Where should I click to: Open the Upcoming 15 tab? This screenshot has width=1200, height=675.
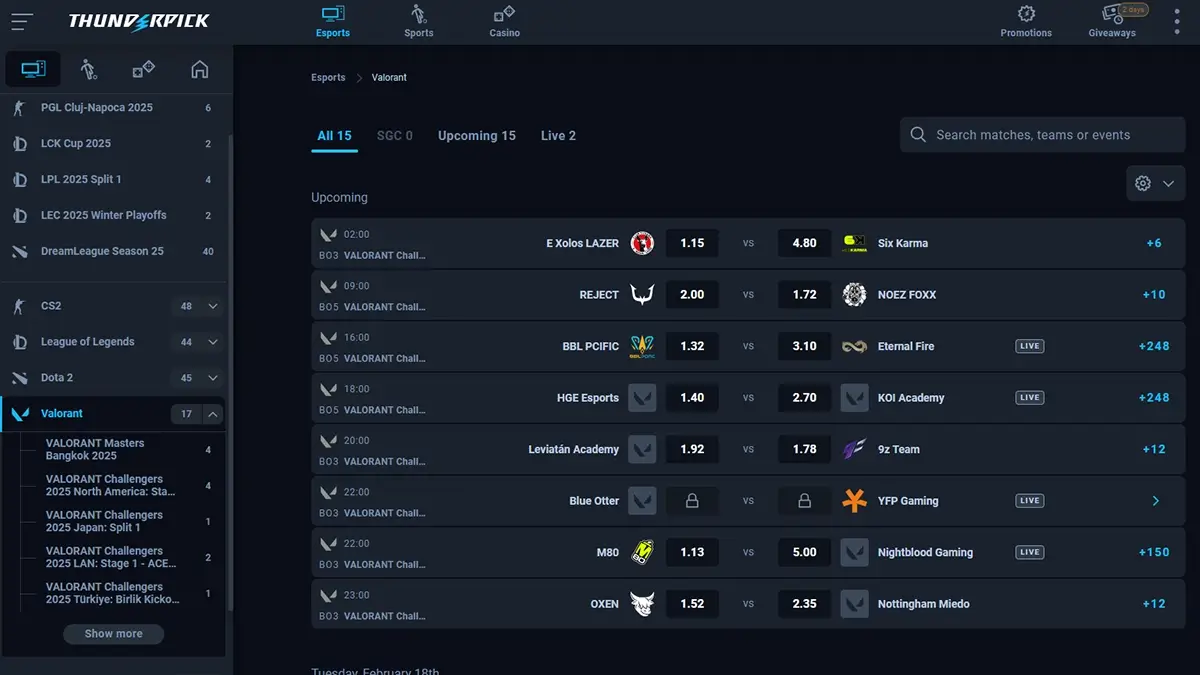point(477,135)
